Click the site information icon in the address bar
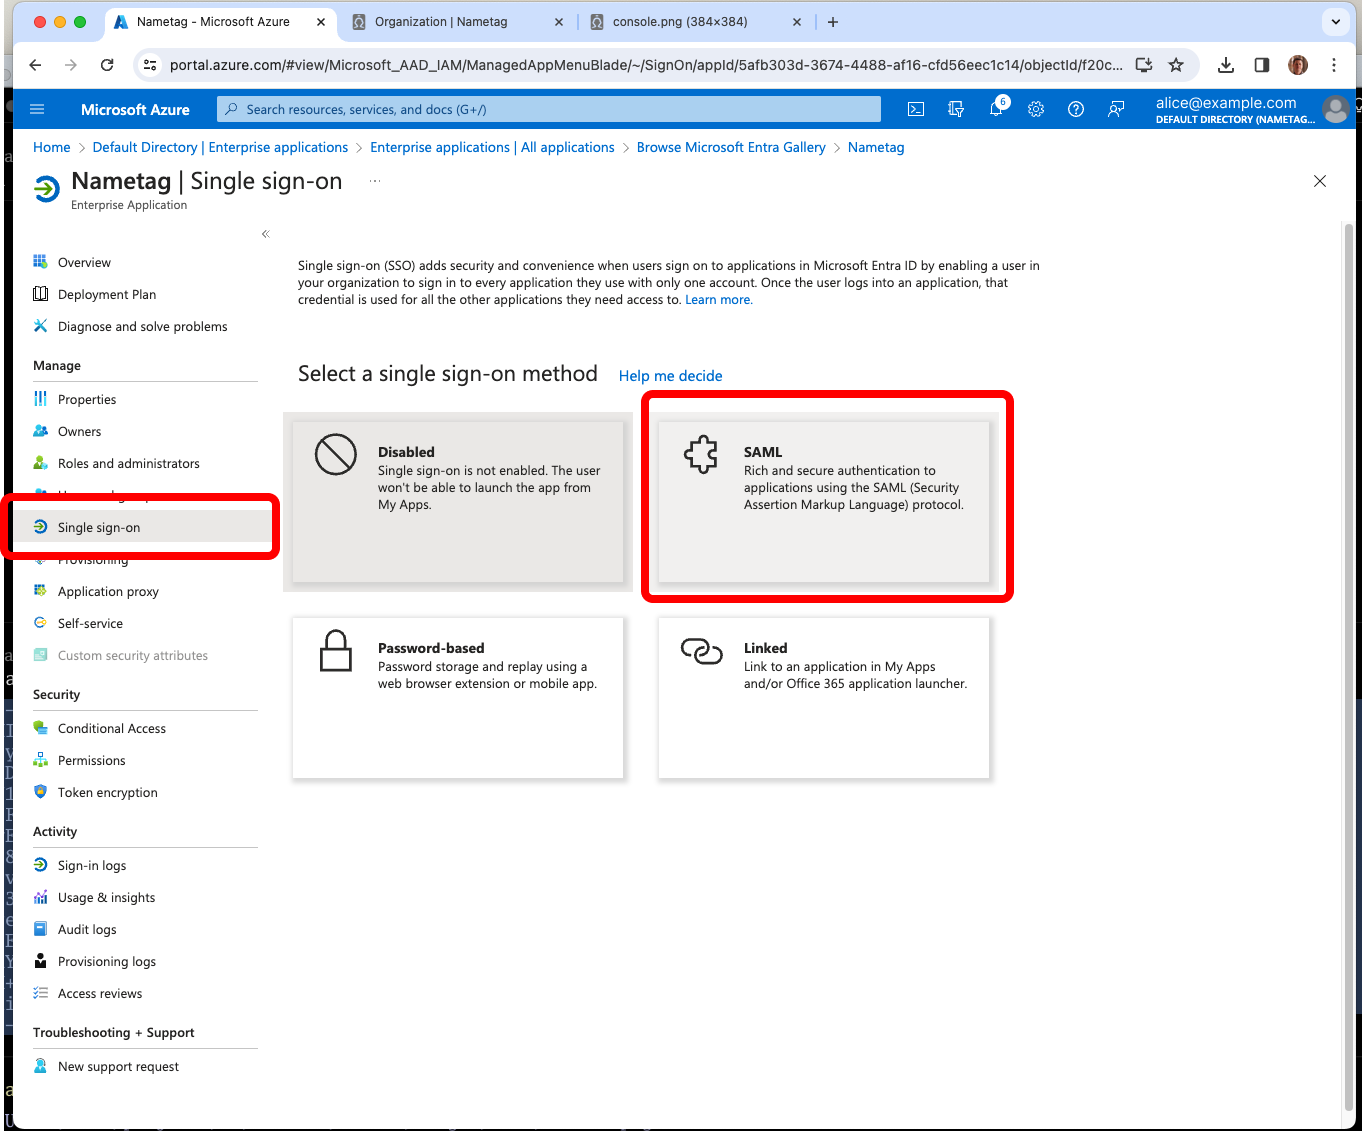The image size is (1362, 1131). pyautogui.click(x=150, y=65)
